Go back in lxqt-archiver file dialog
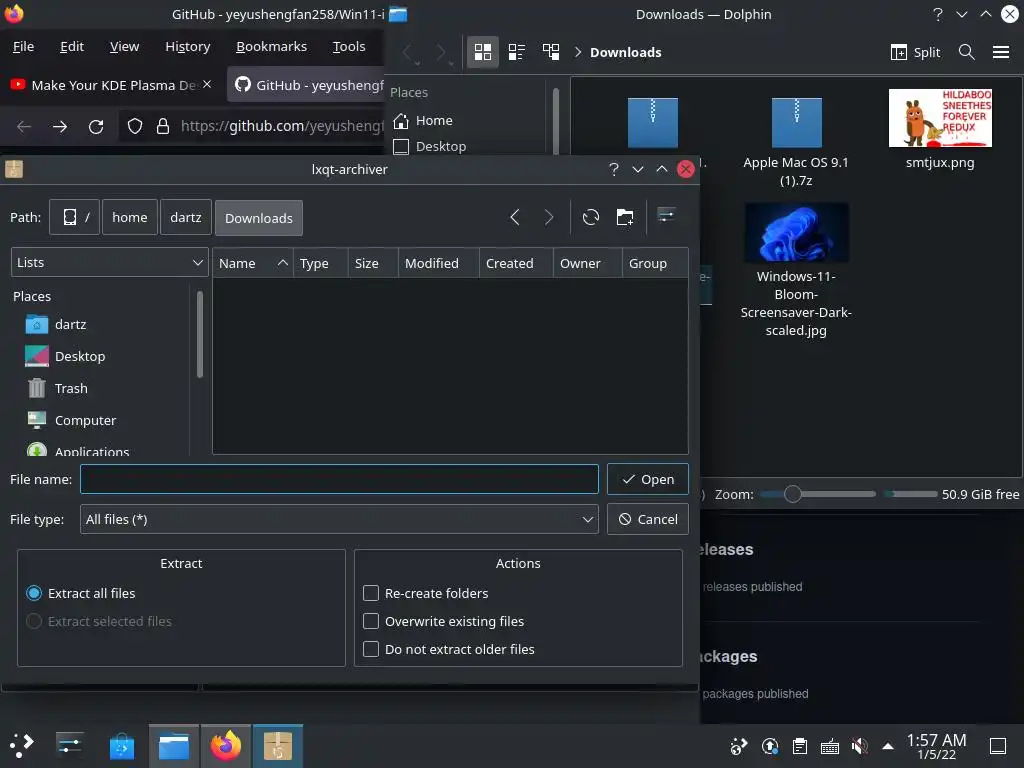 [x=515, y=217]
